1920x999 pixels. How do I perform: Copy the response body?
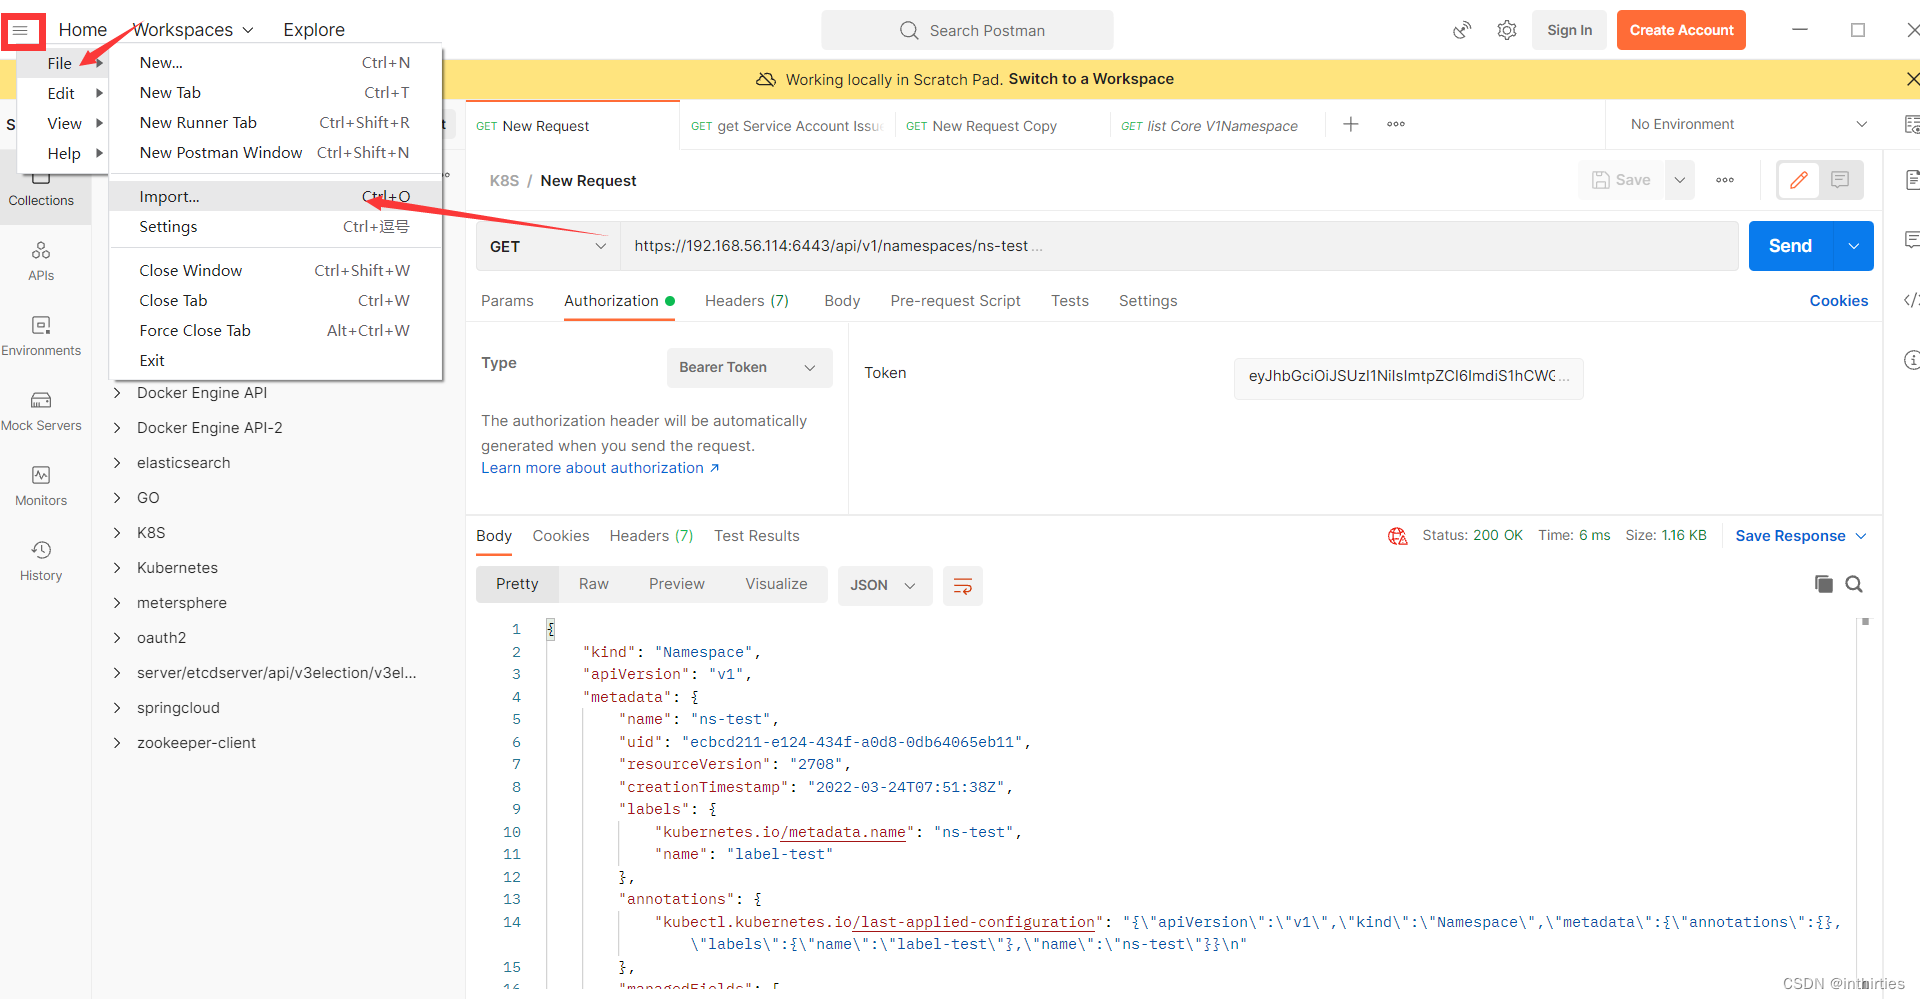click(x=1824, y=584)
